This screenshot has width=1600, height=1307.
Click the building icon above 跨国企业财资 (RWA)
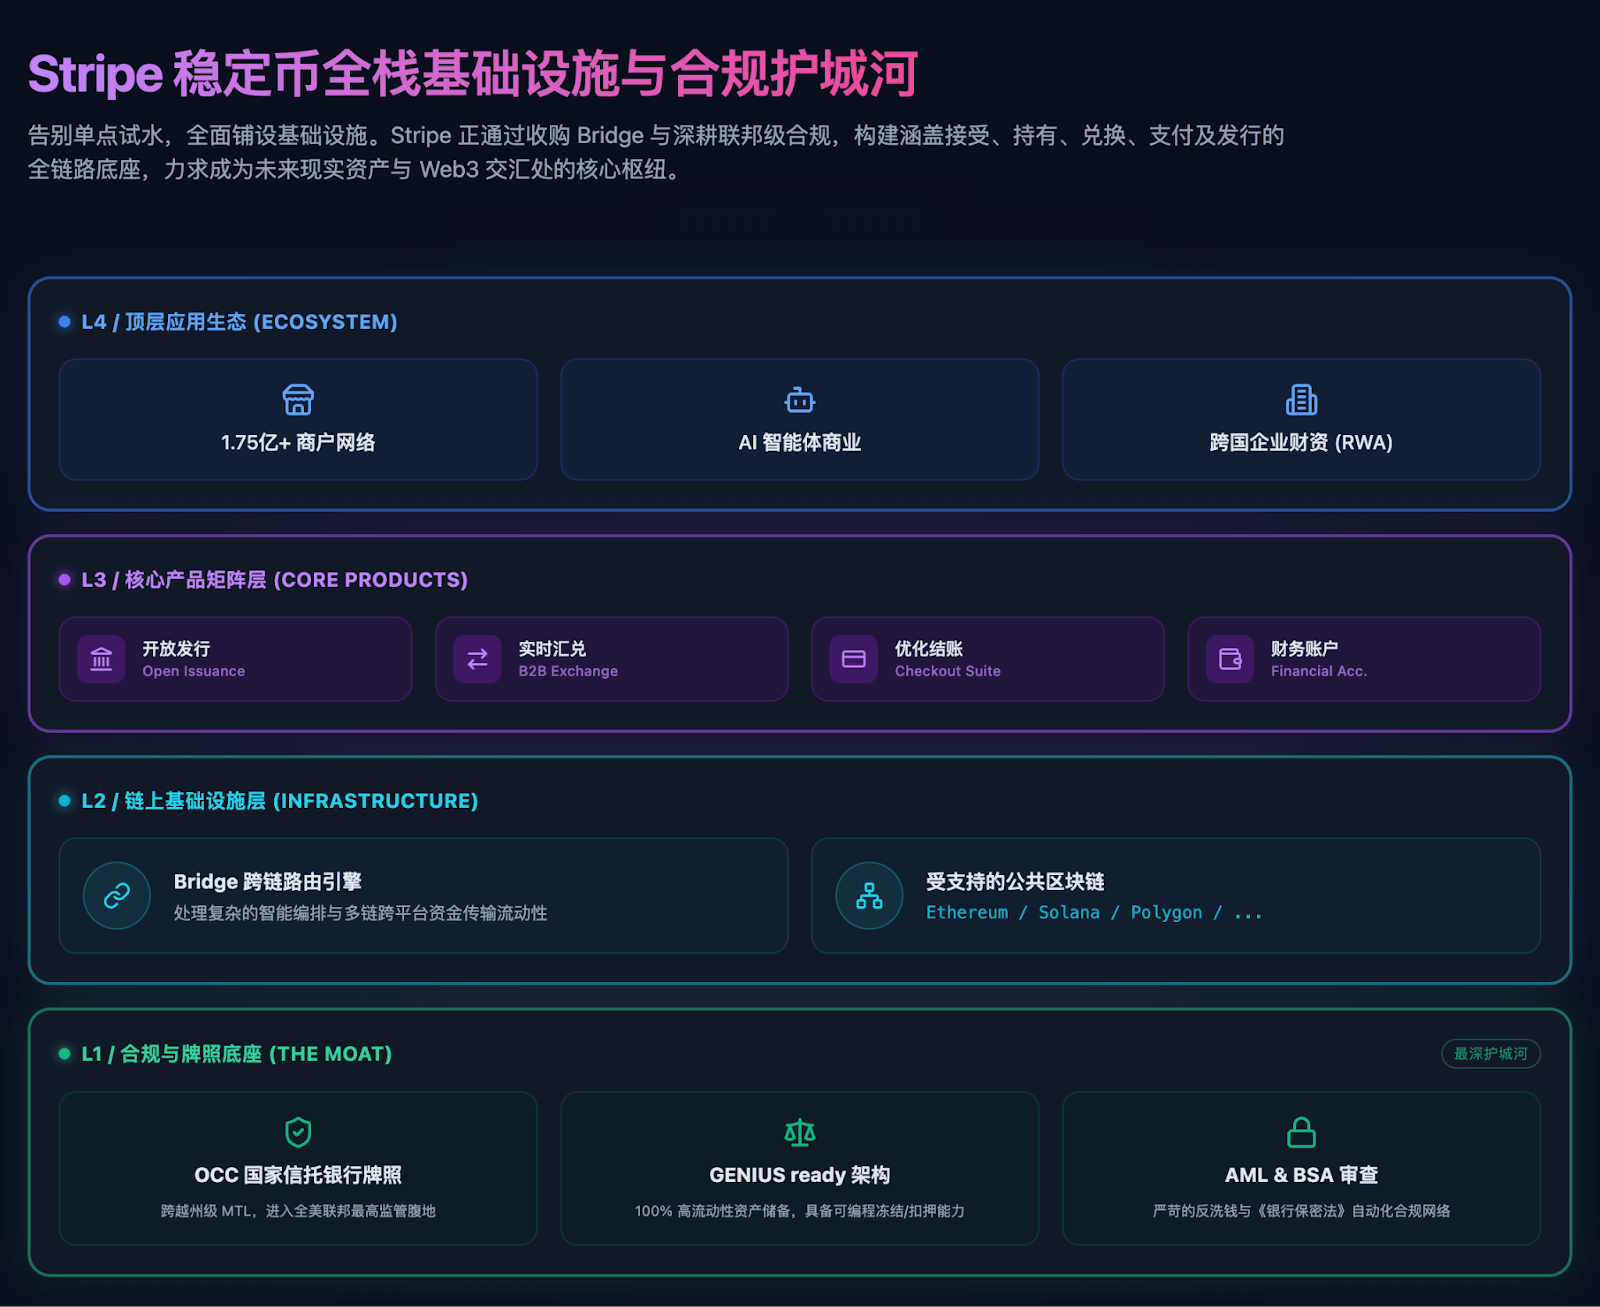[1301, 400]
